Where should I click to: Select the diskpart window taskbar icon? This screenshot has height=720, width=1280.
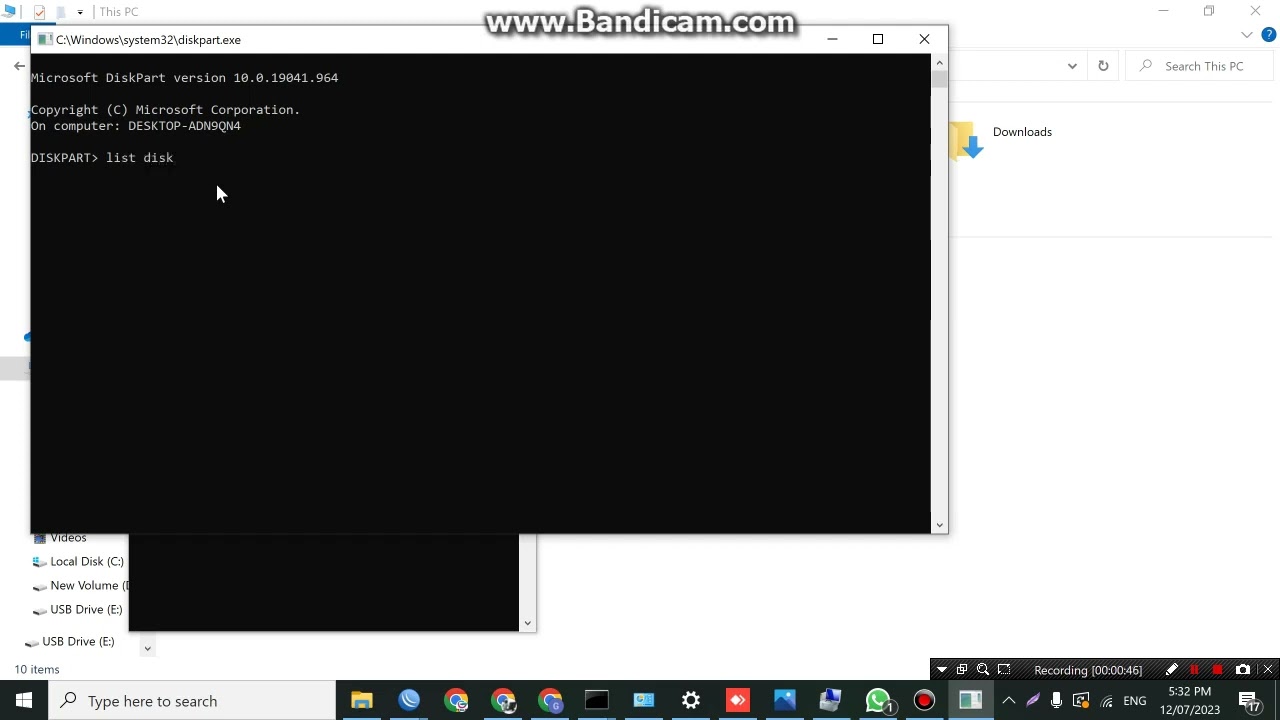[970, 700]
